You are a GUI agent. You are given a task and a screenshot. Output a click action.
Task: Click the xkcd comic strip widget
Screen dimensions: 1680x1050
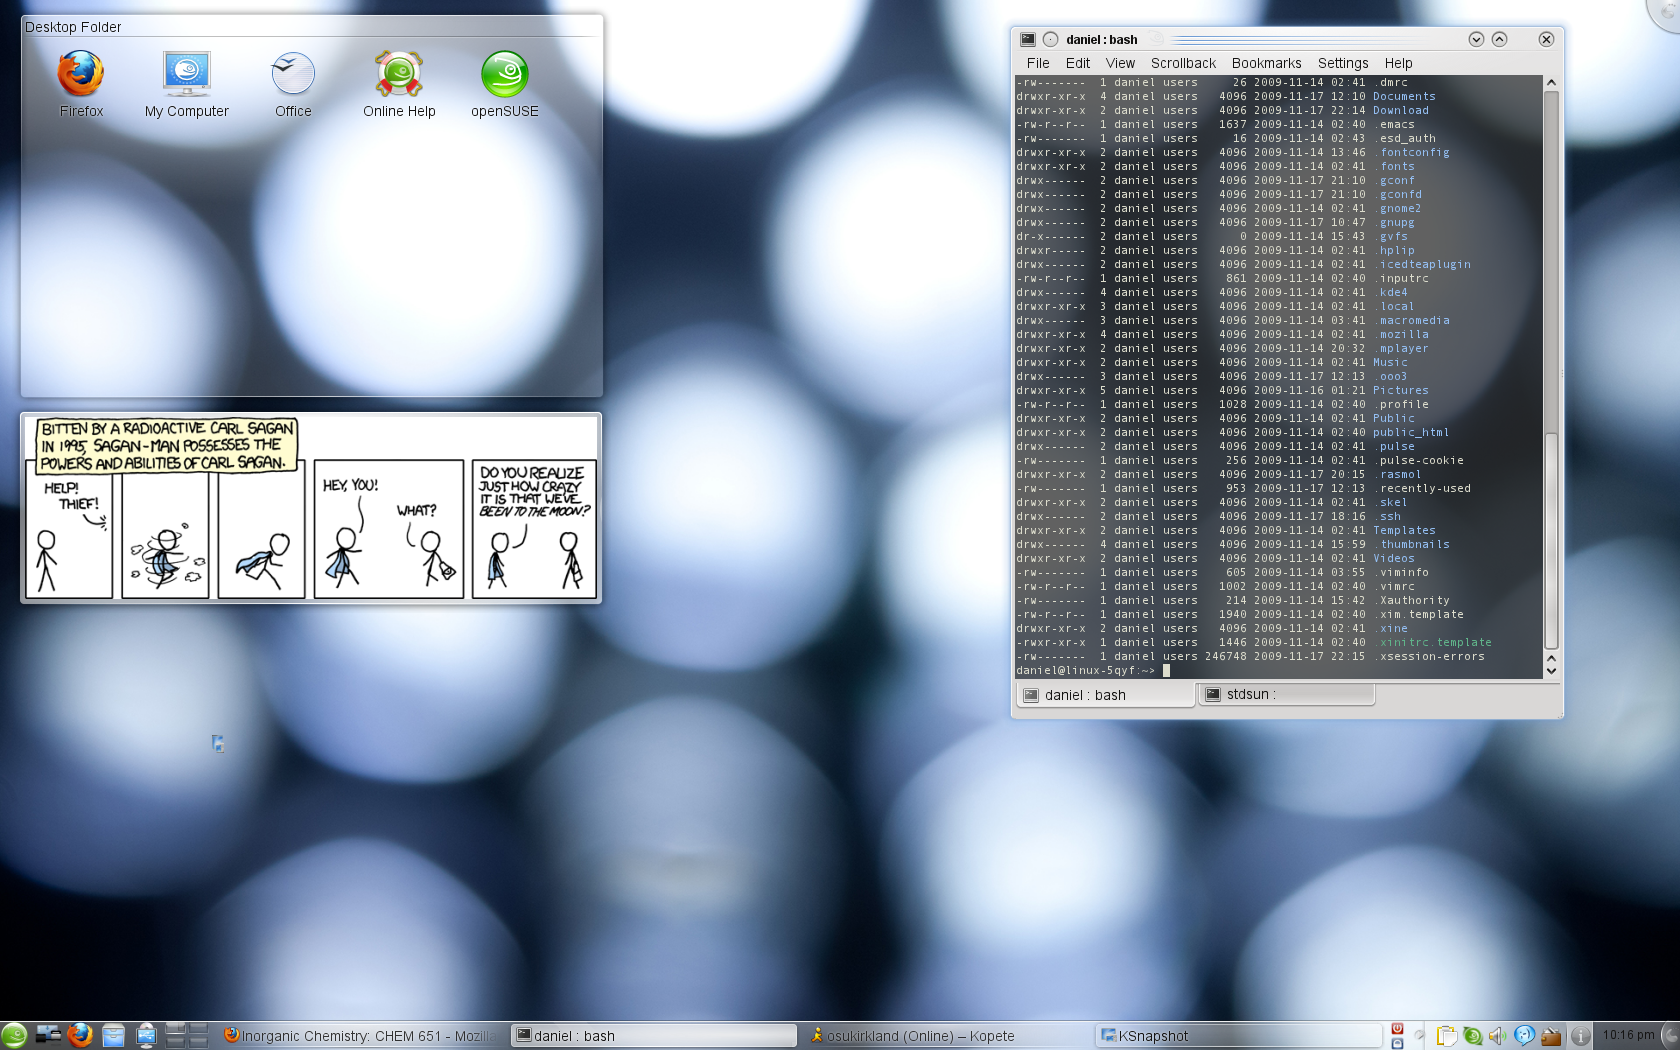tap(311, 509)
